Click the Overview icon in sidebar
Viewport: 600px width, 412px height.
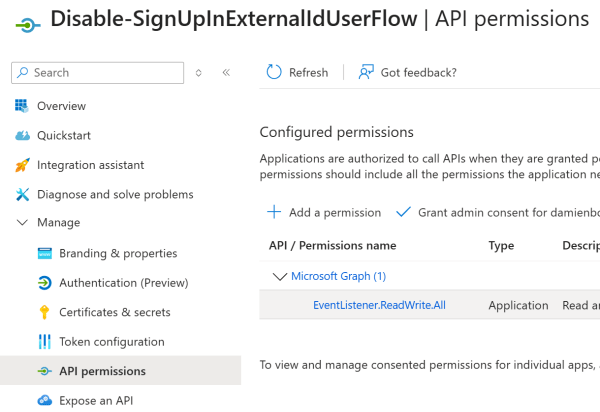[x=22, y=106]
